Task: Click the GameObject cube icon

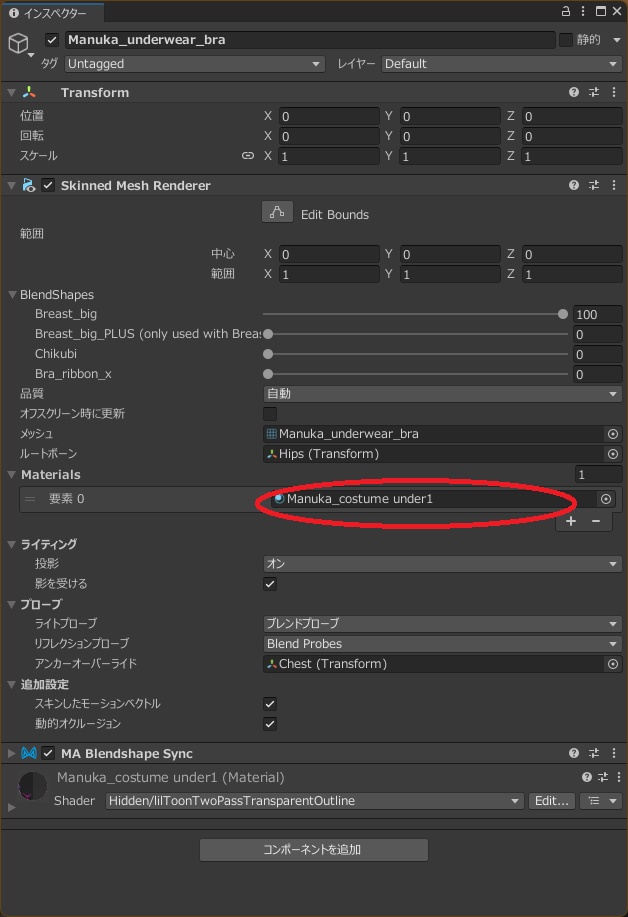Action: click(18, 43)
